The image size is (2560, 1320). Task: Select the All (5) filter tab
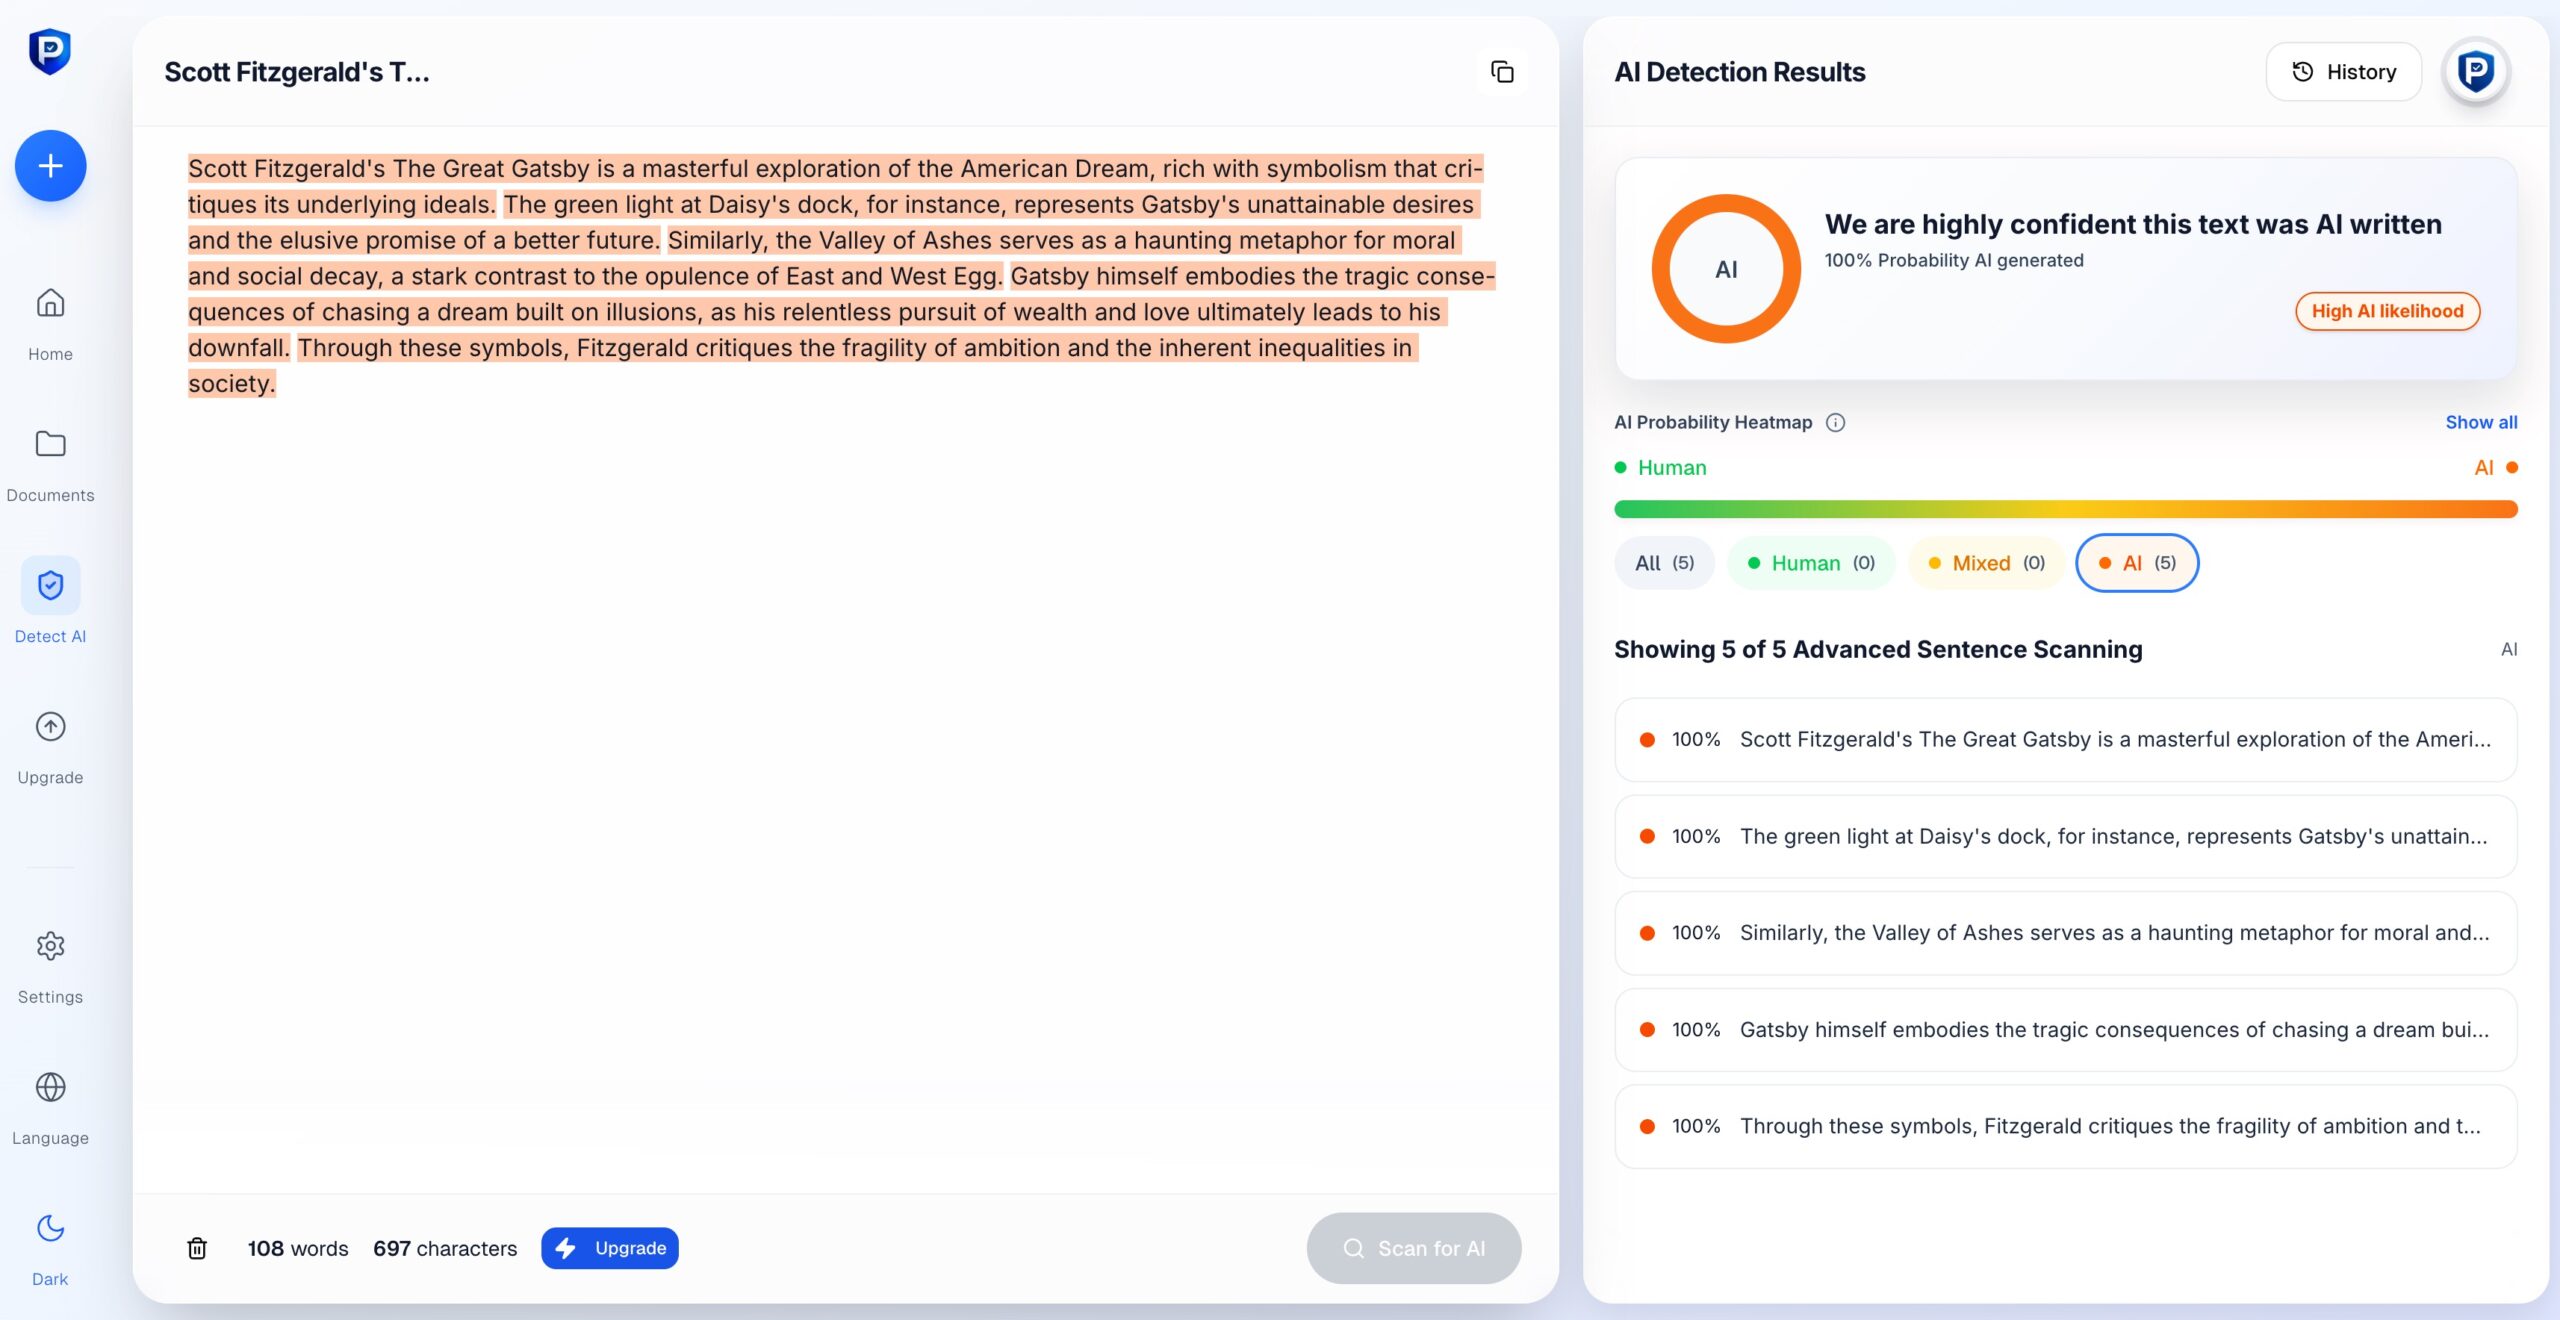coord(1664,563)
